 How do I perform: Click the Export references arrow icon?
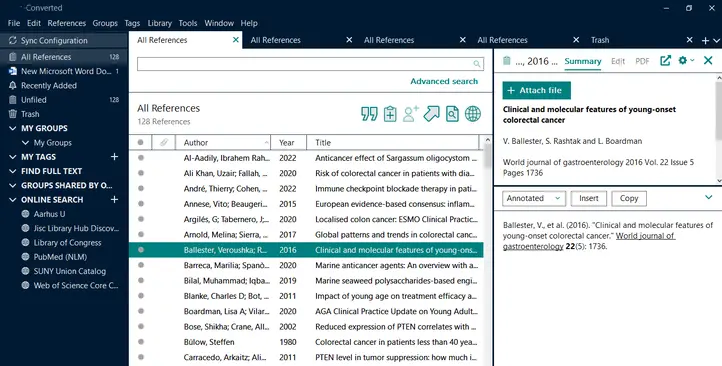pos(431,114)
